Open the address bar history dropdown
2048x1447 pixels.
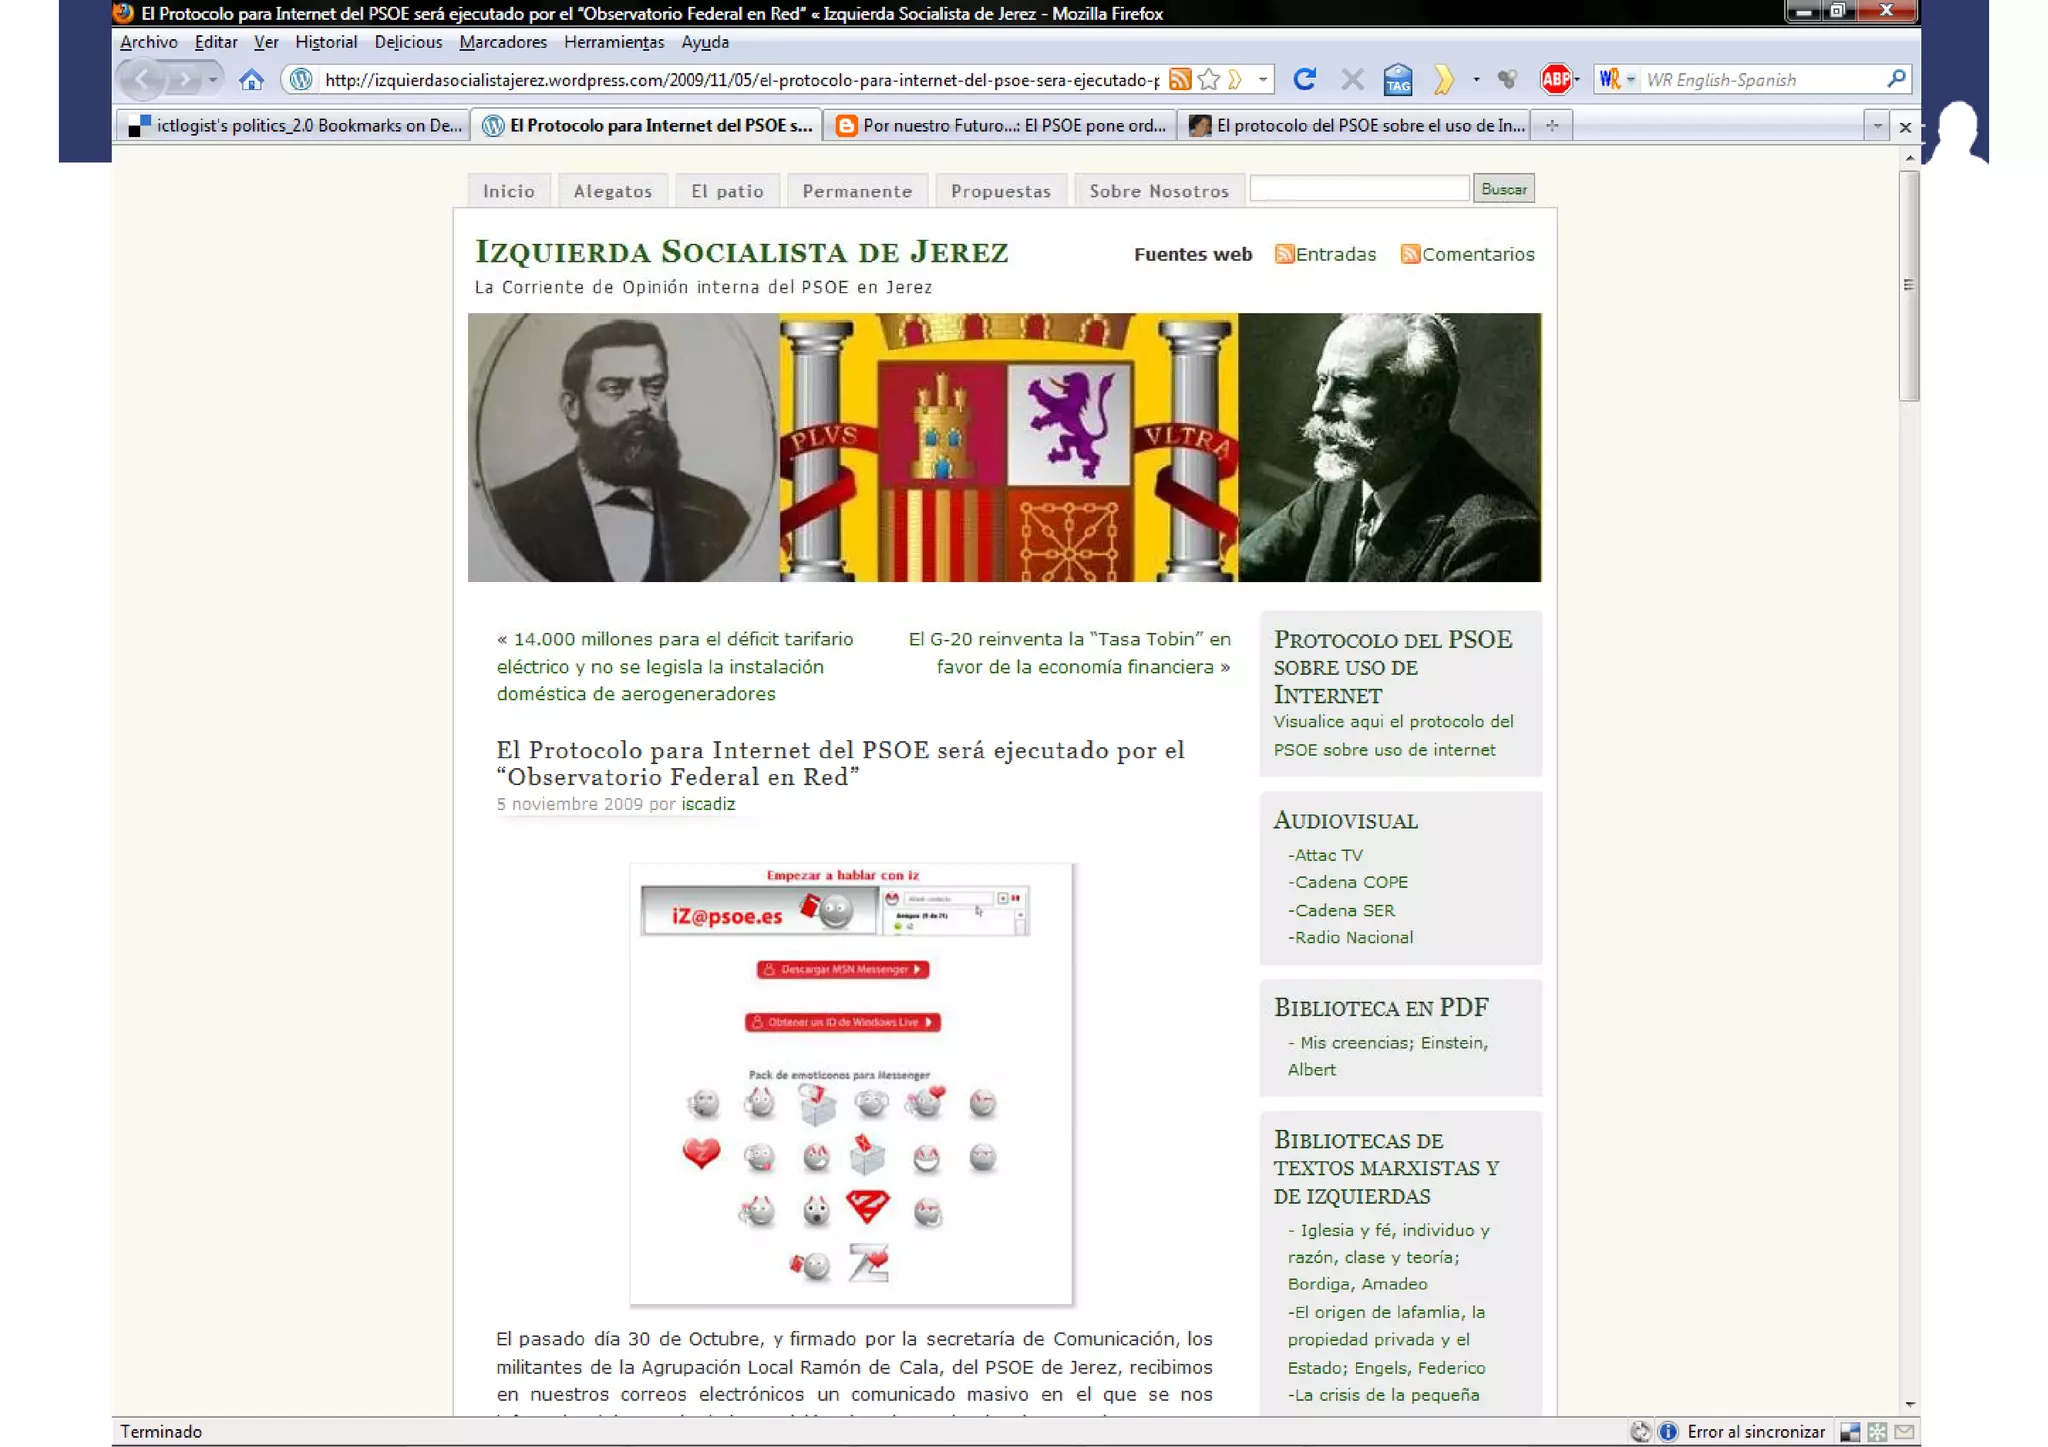coord(1263,80)
